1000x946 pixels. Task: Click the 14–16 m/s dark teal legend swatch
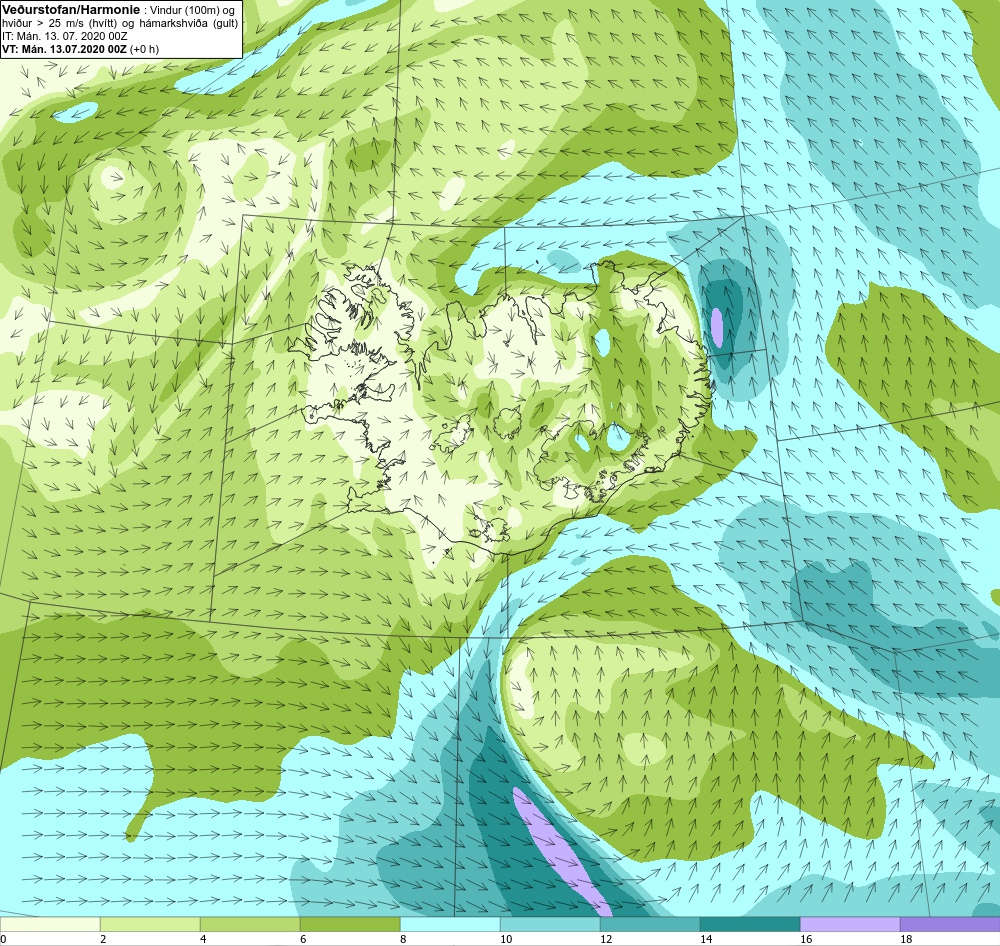pyautogui.click(x=750, y=924)
